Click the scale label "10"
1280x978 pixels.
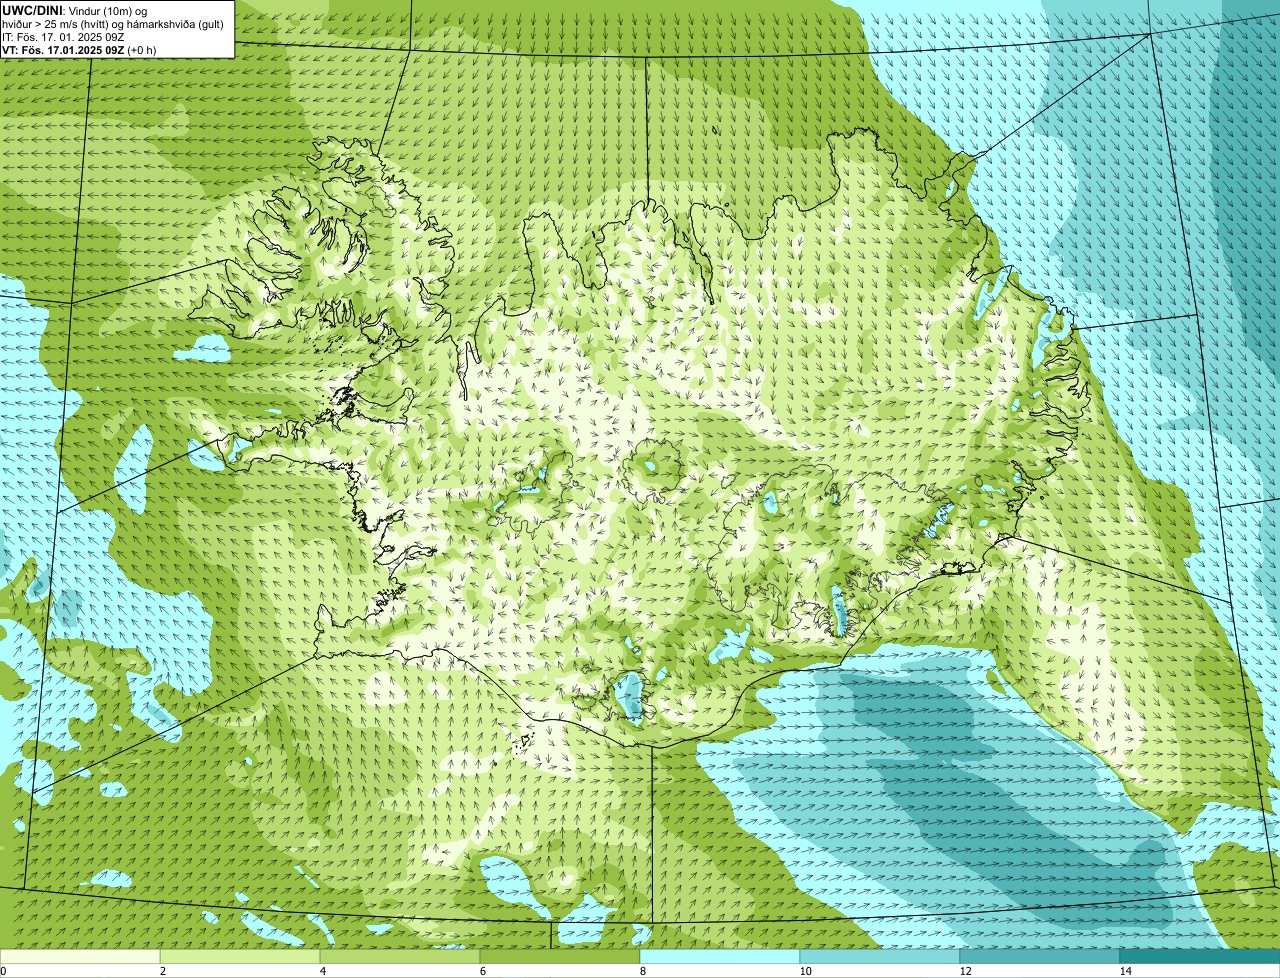tap(805, 971)
